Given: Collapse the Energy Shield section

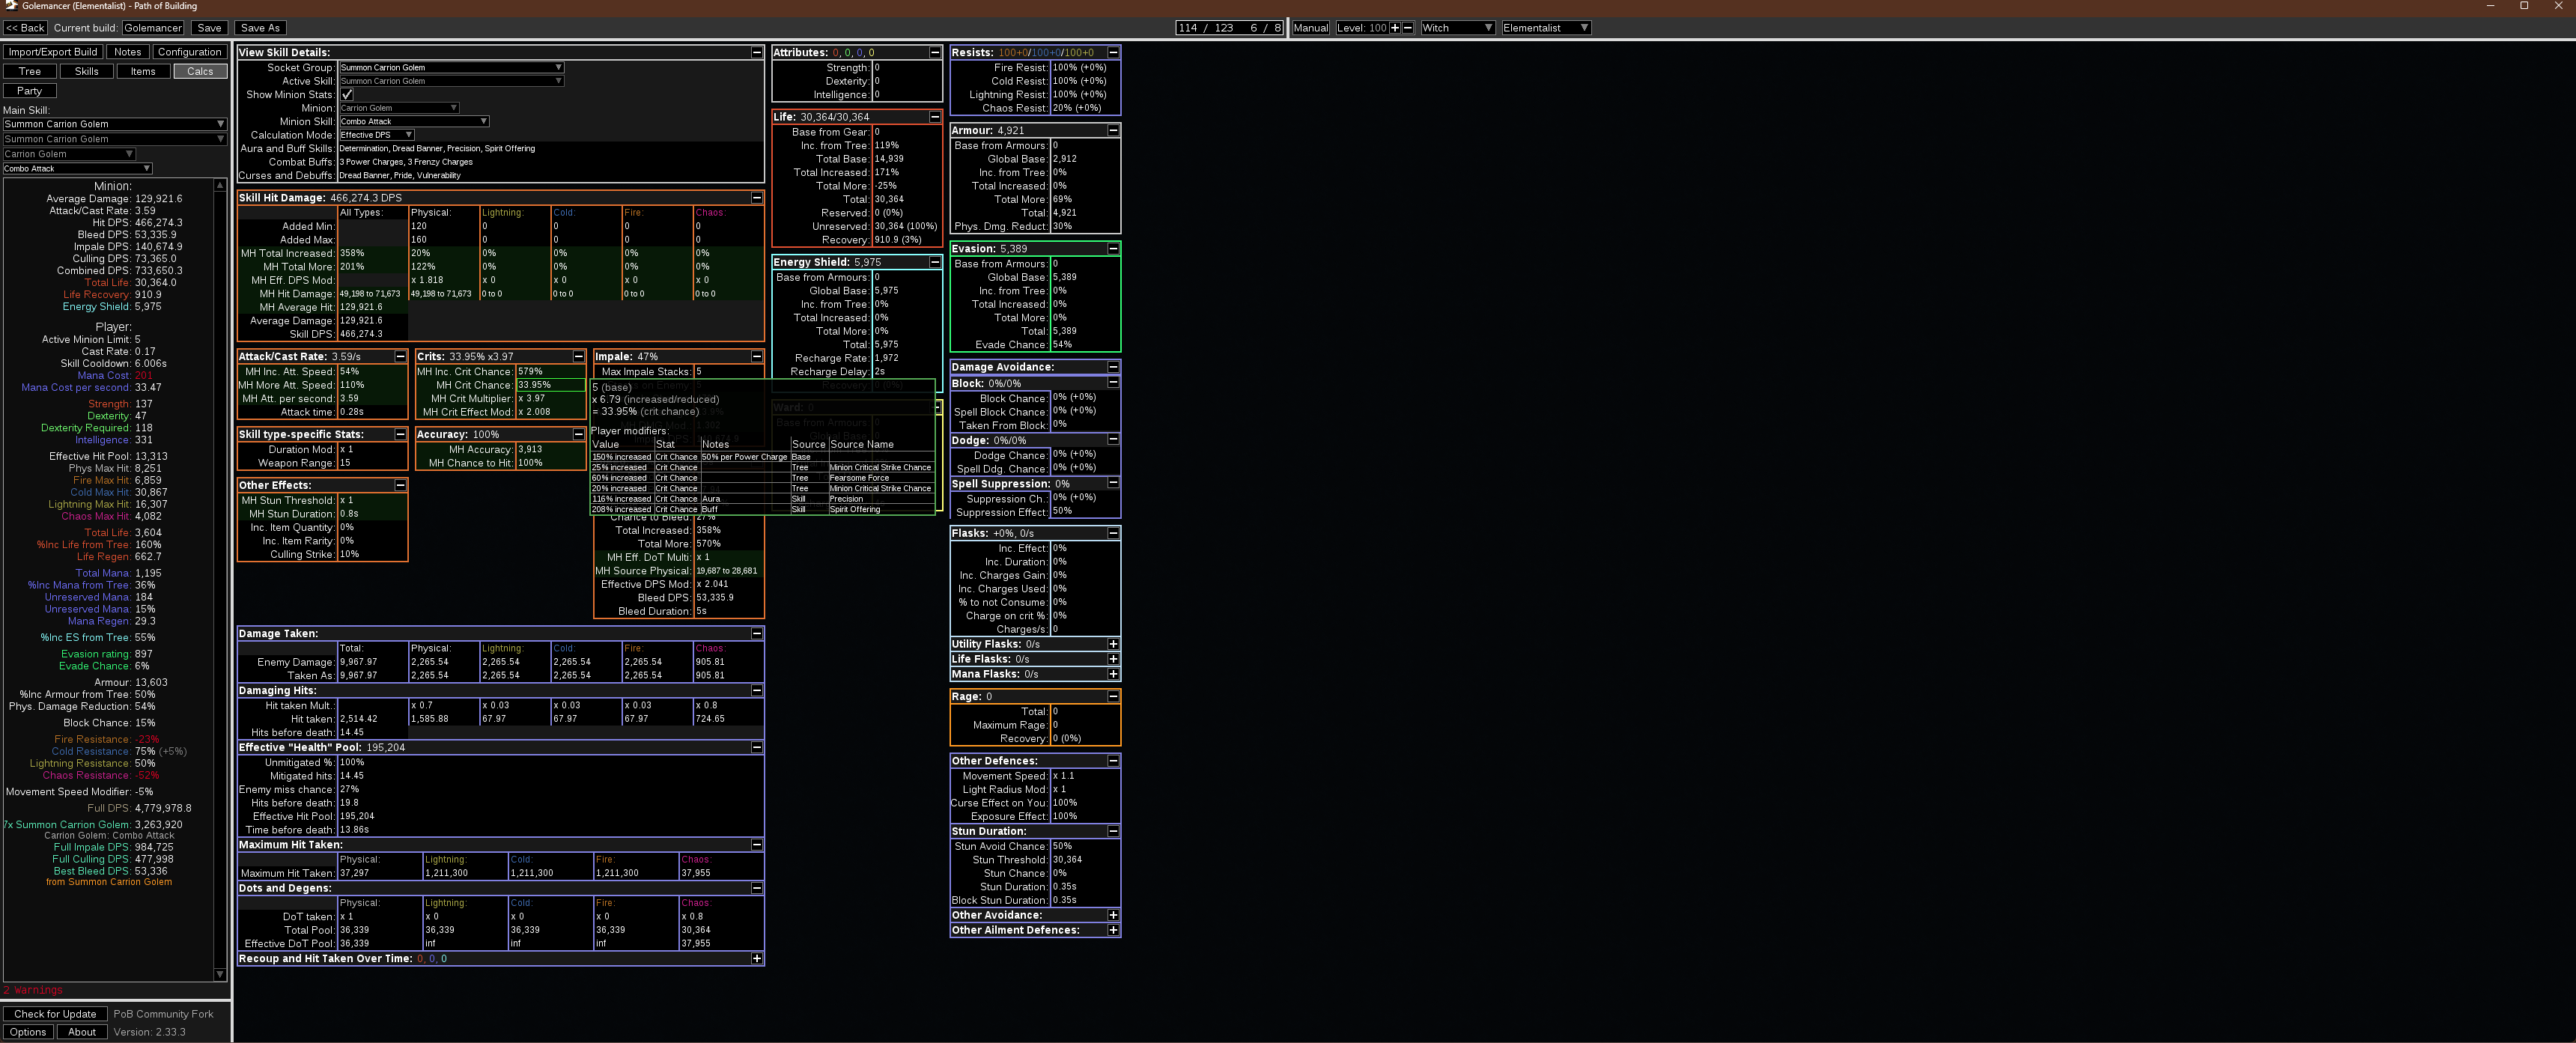Looking at the screenshot, I should (935, 262).
